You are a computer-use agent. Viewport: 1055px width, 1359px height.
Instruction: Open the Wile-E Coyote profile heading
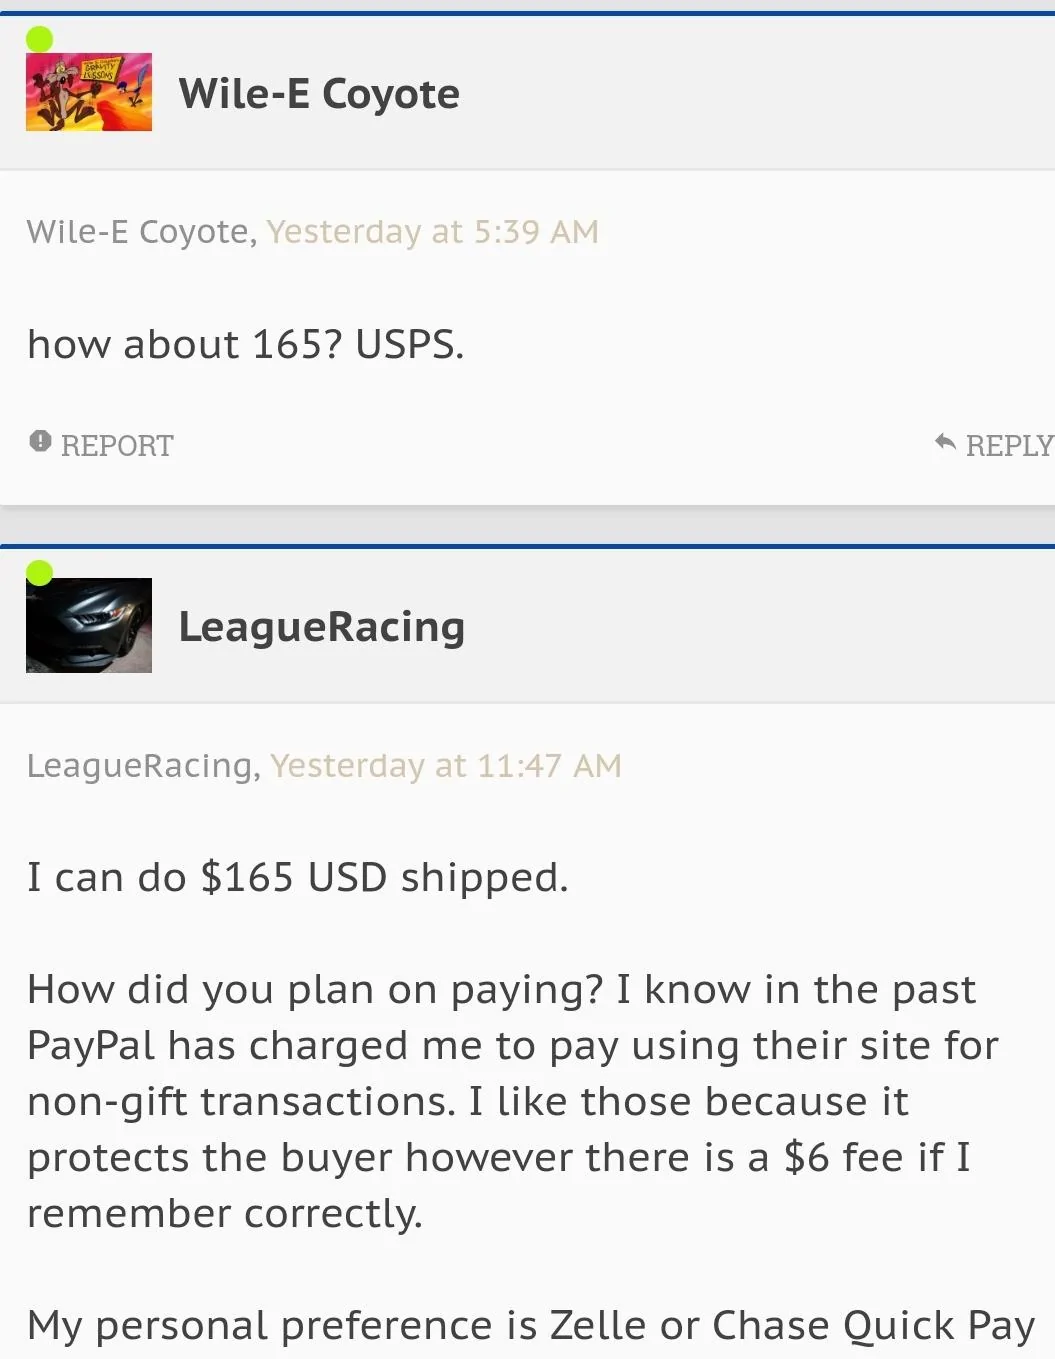319,94
